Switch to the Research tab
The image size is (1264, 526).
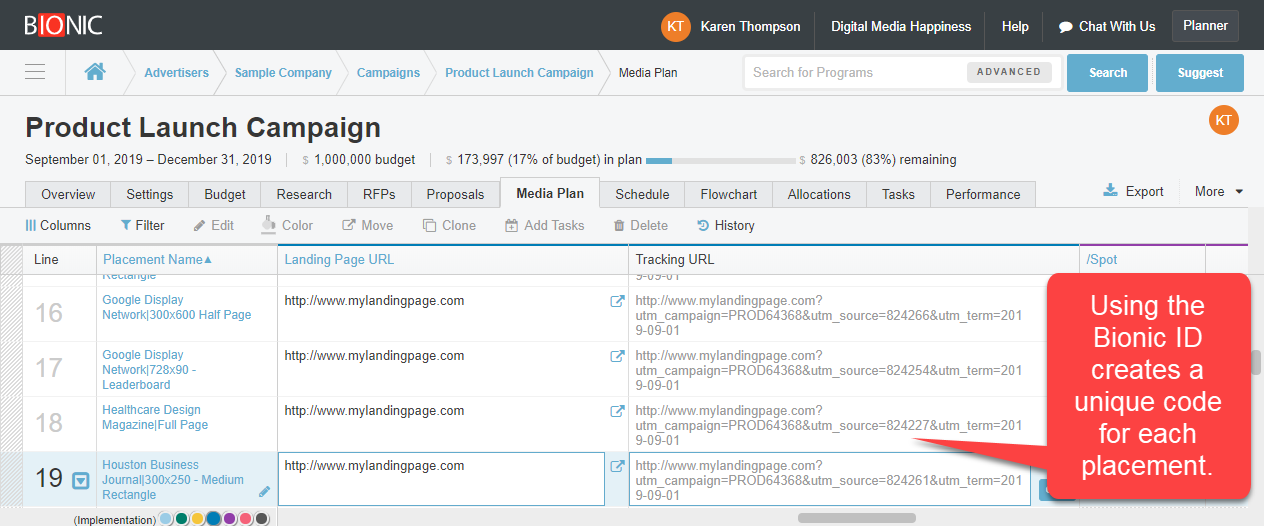[304, 194]
